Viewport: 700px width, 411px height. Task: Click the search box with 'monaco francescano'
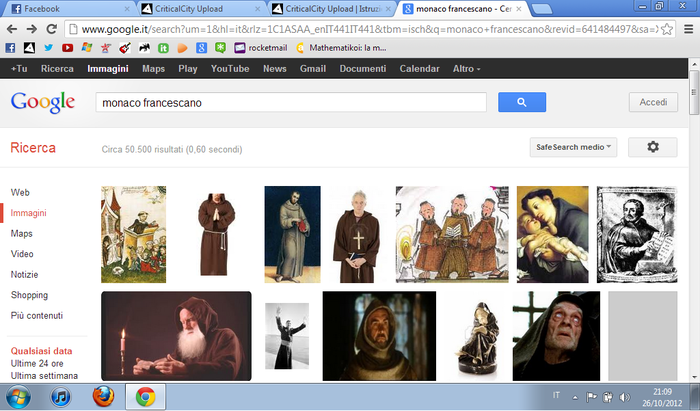tap(291, 103)
